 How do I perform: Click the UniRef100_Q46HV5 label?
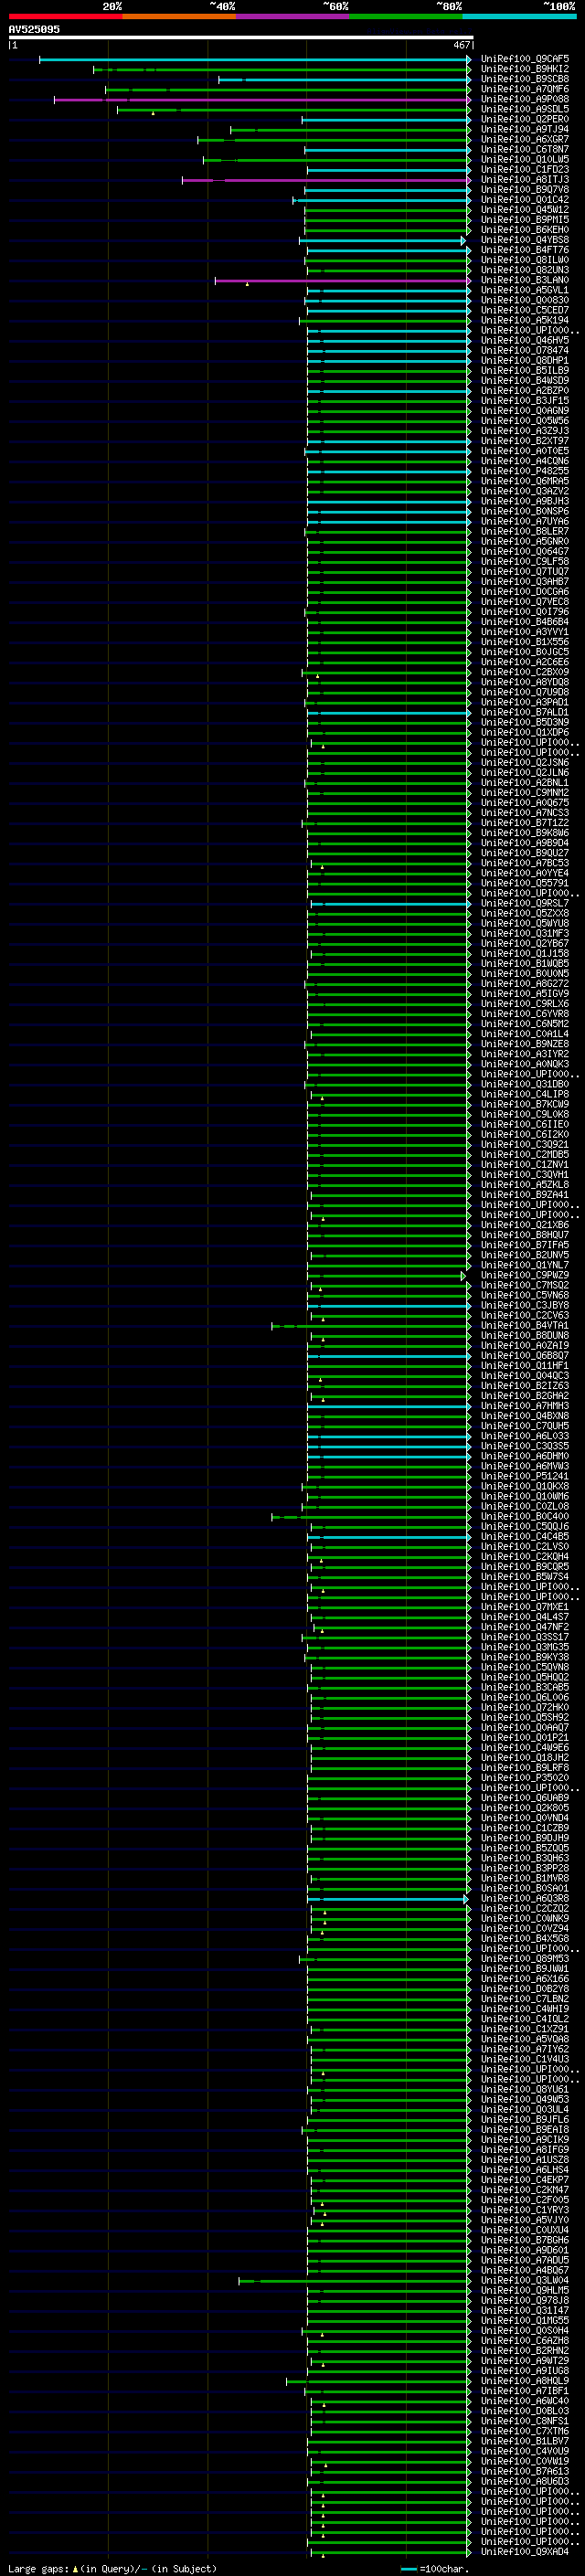coord(525,341)
